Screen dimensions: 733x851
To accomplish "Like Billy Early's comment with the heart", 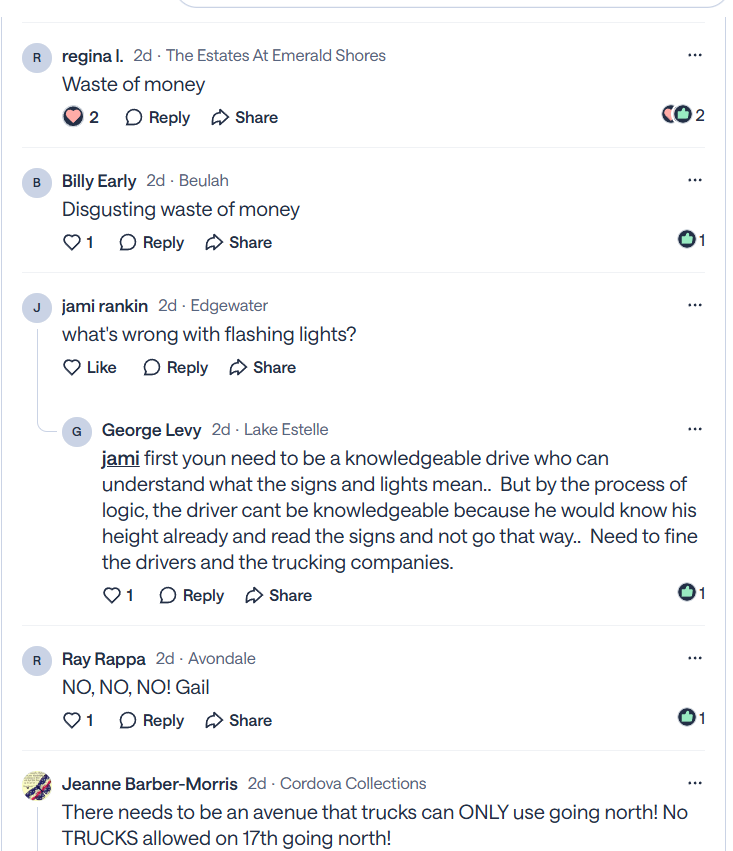I will point(72,242).
